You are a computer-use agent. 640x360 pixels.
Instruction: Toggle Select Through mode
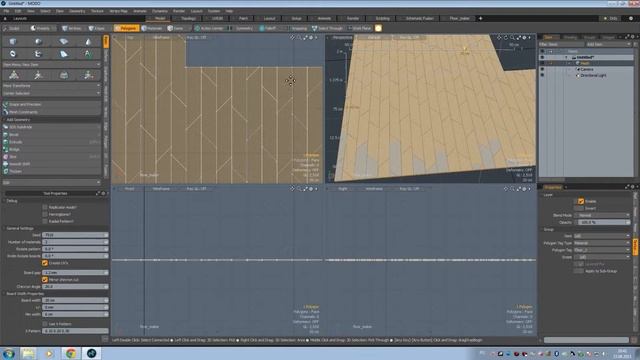(x=327, y=28)
